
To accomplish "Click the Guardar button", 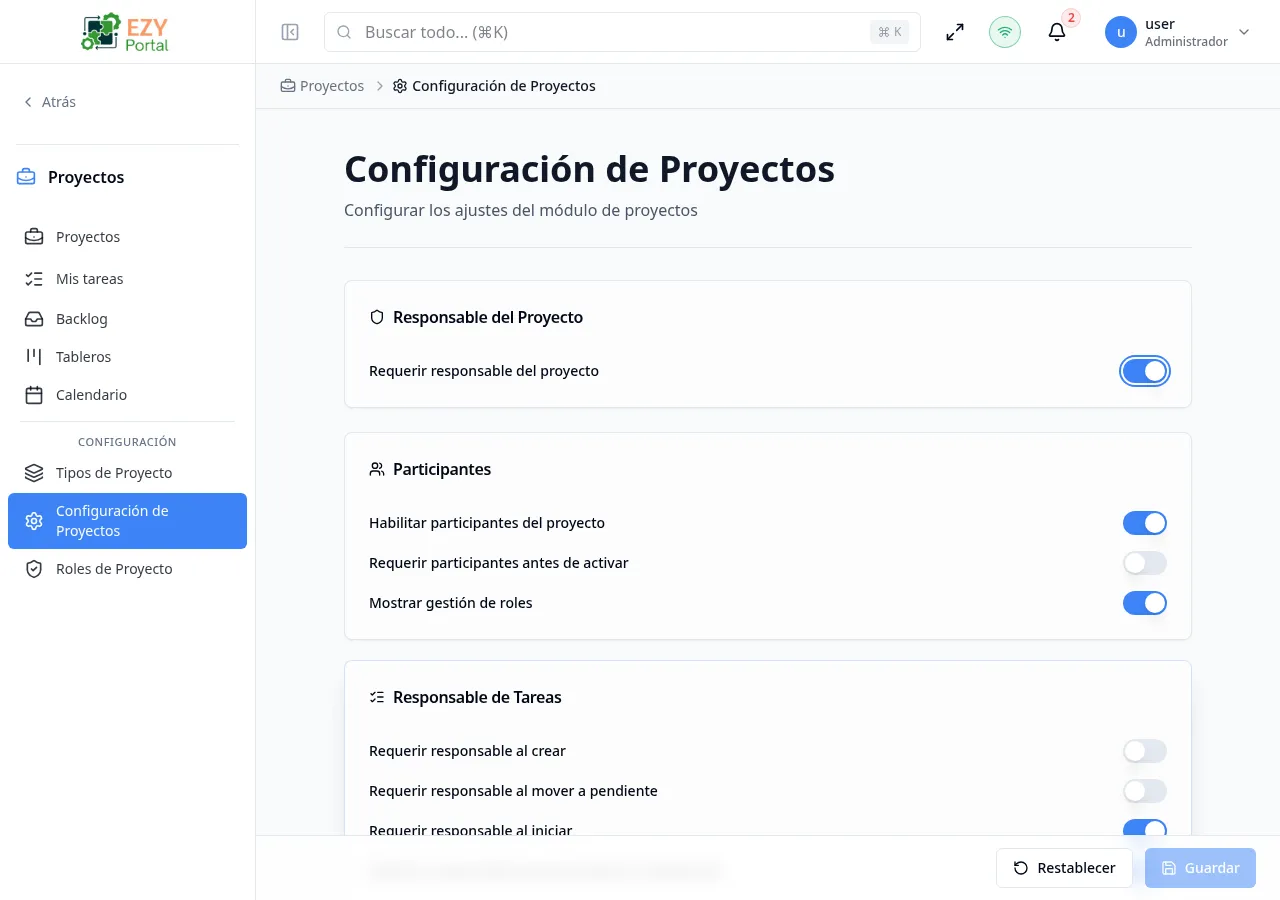I will (x=1200, y=868).
